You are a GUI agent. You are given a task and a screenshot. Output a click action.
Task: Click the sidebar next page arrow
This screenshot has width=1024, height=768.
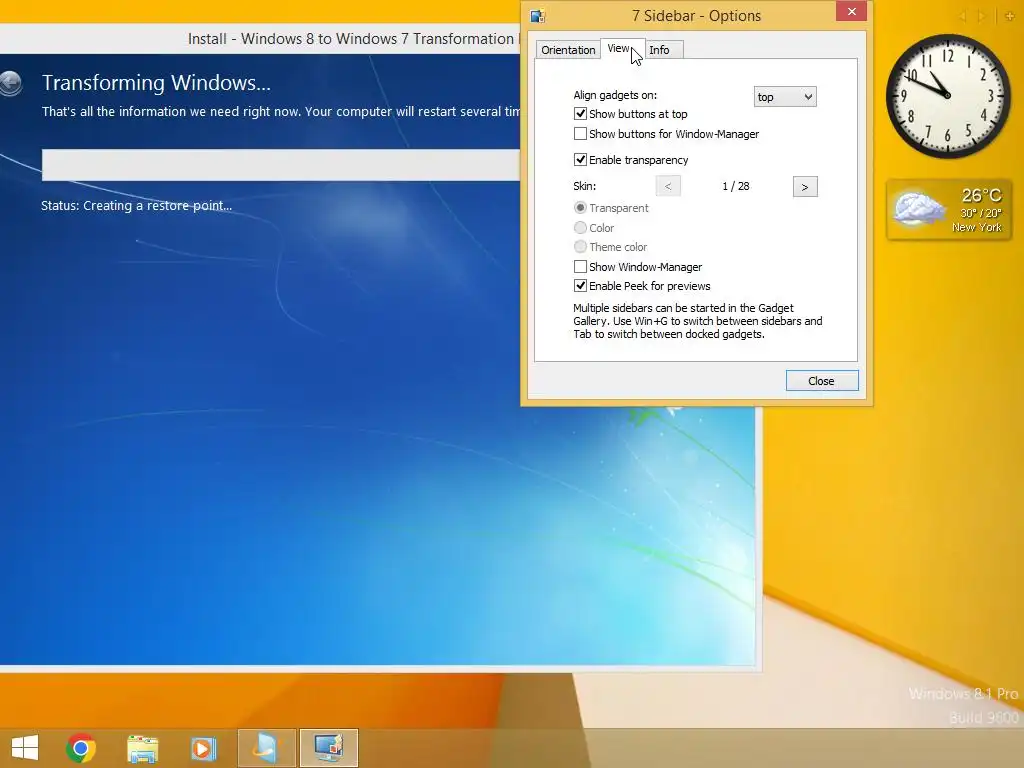(981, 16)
